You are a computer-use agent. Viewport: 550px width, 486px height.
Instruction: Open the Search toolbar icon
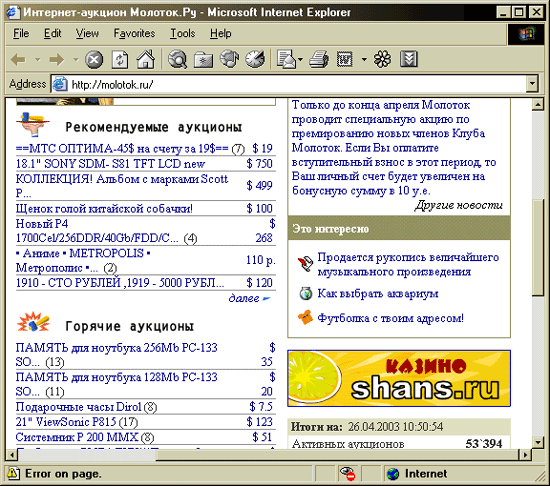tap(177, 59)
